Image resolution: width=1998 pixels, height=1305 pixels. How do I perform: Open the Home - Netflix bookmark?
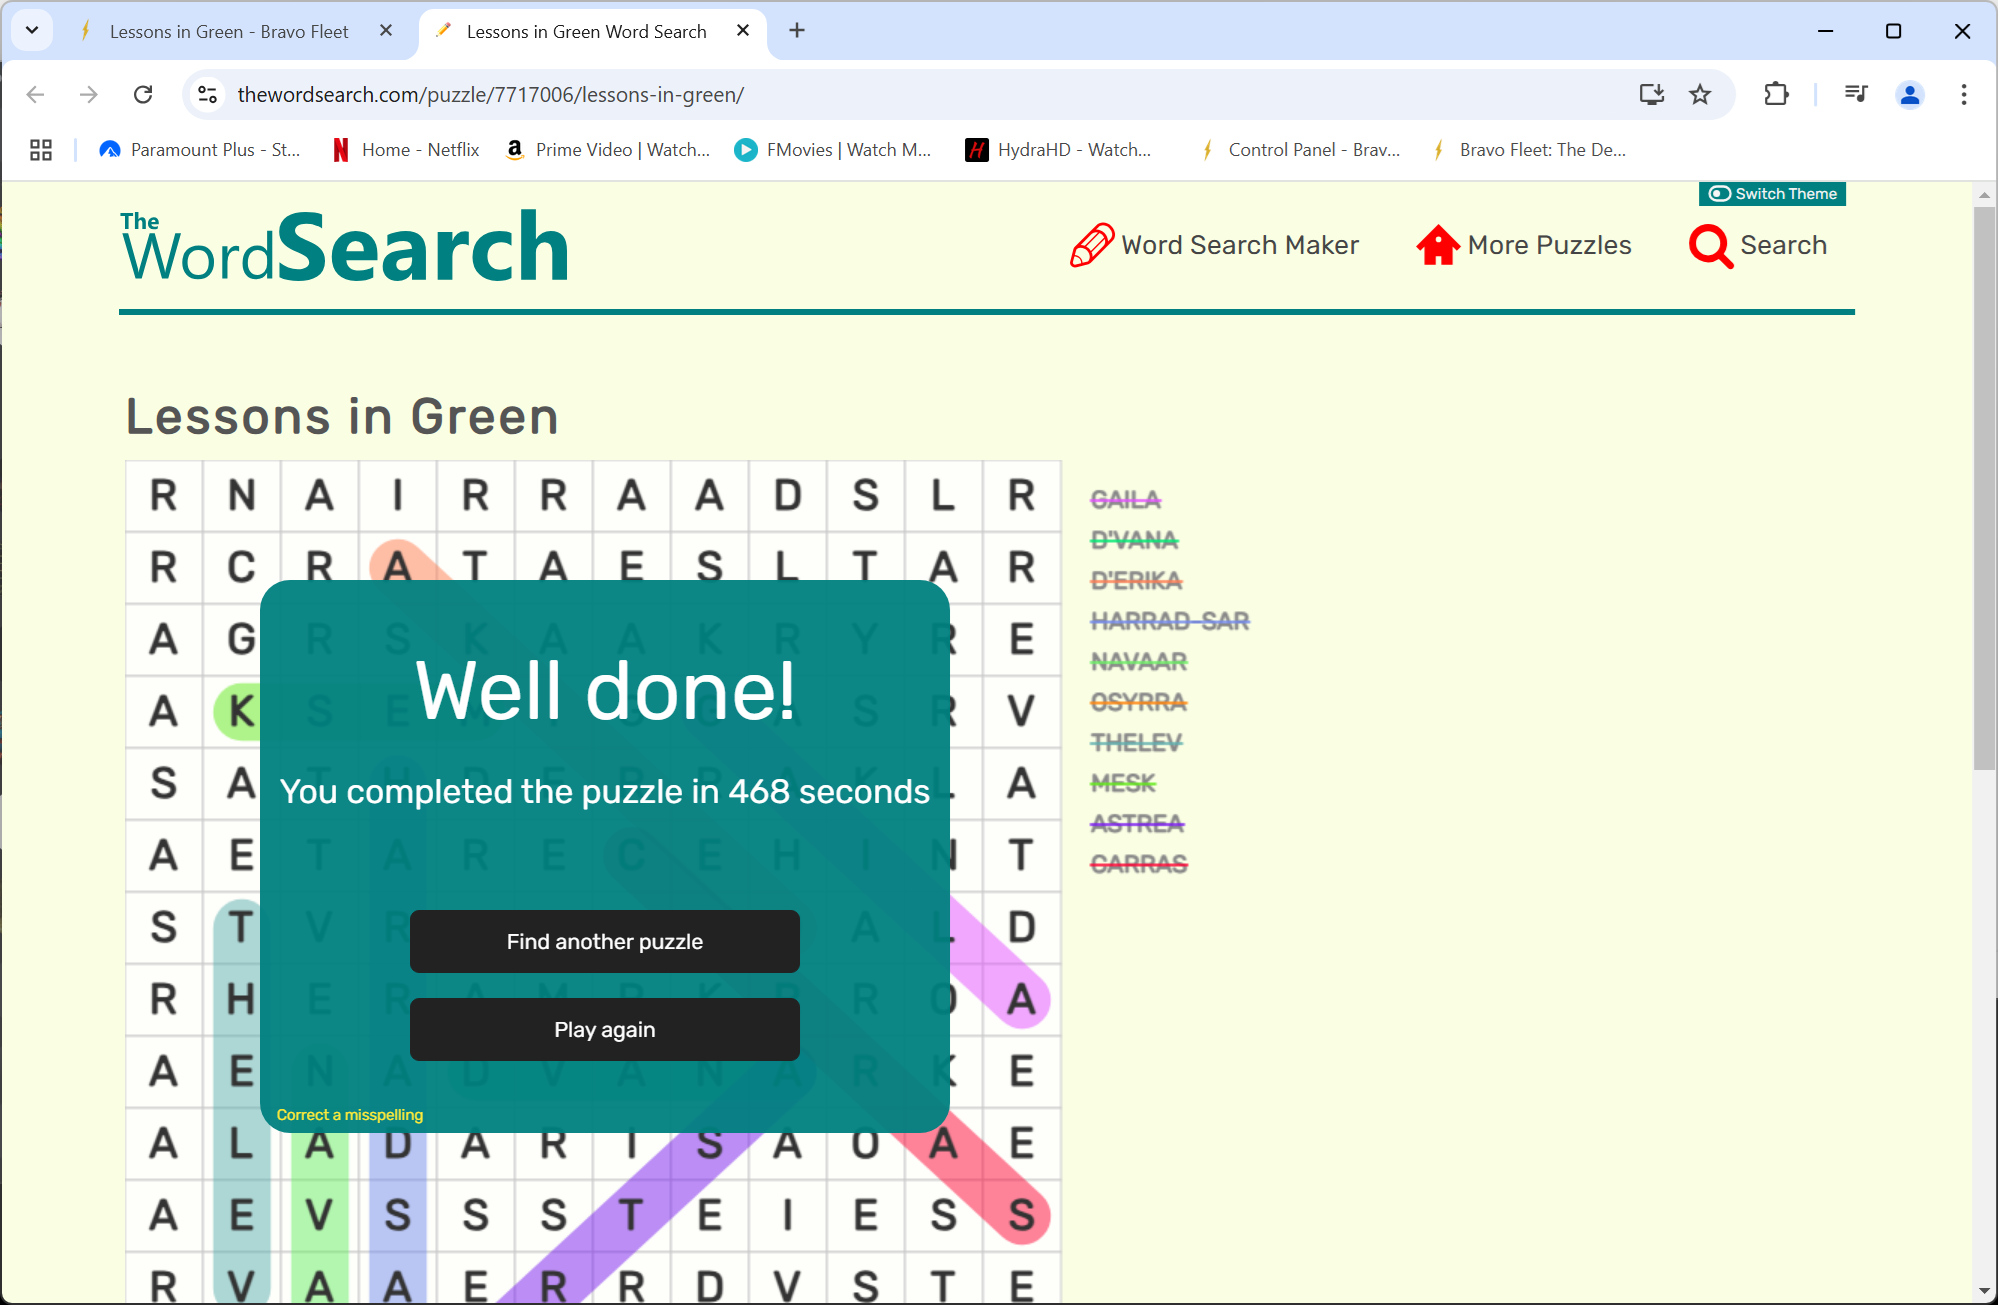pyautogui.click(x=405, y=150)
